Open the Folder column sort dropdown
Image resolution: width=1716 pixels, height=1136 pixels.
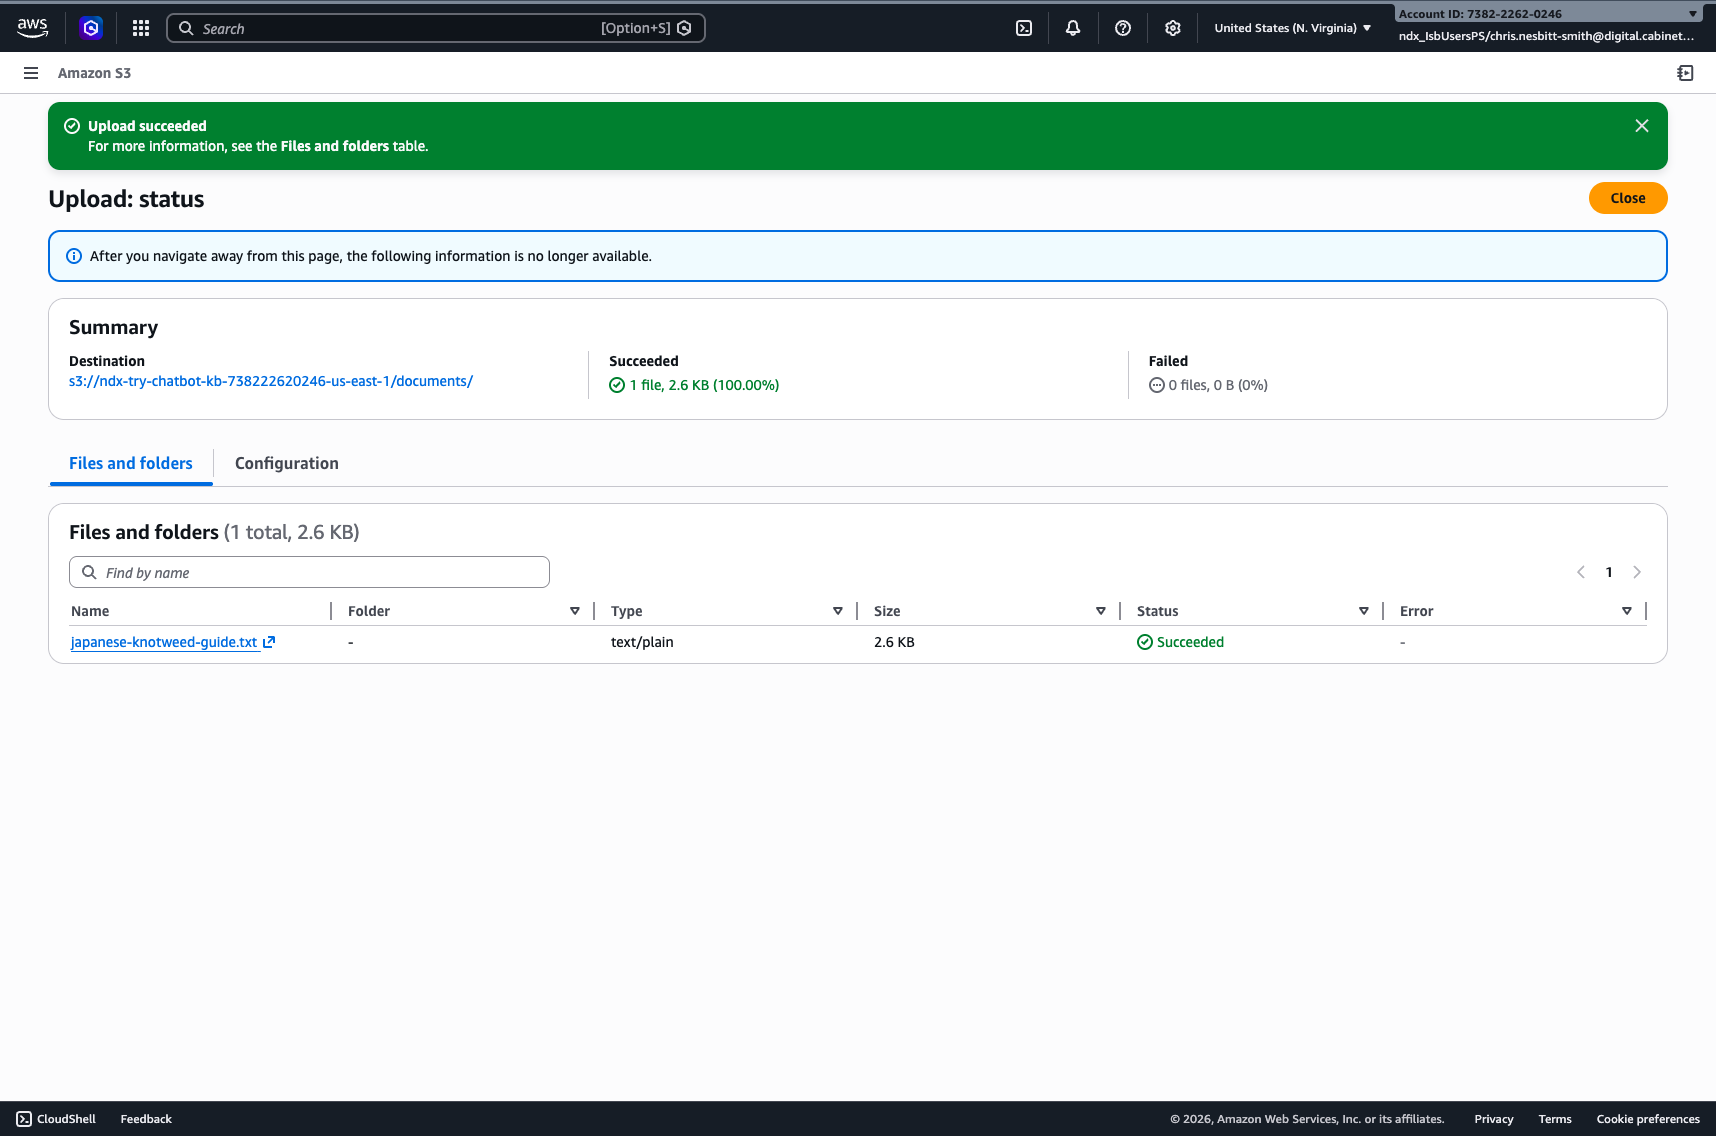(575, 611)
